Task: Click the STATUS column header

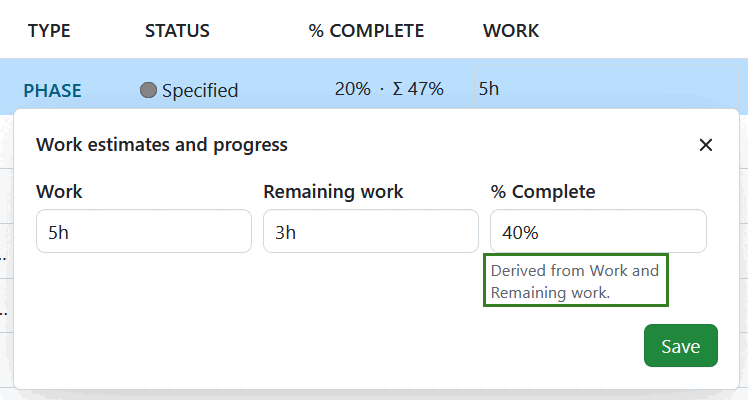Action: (x=177, y=31)
